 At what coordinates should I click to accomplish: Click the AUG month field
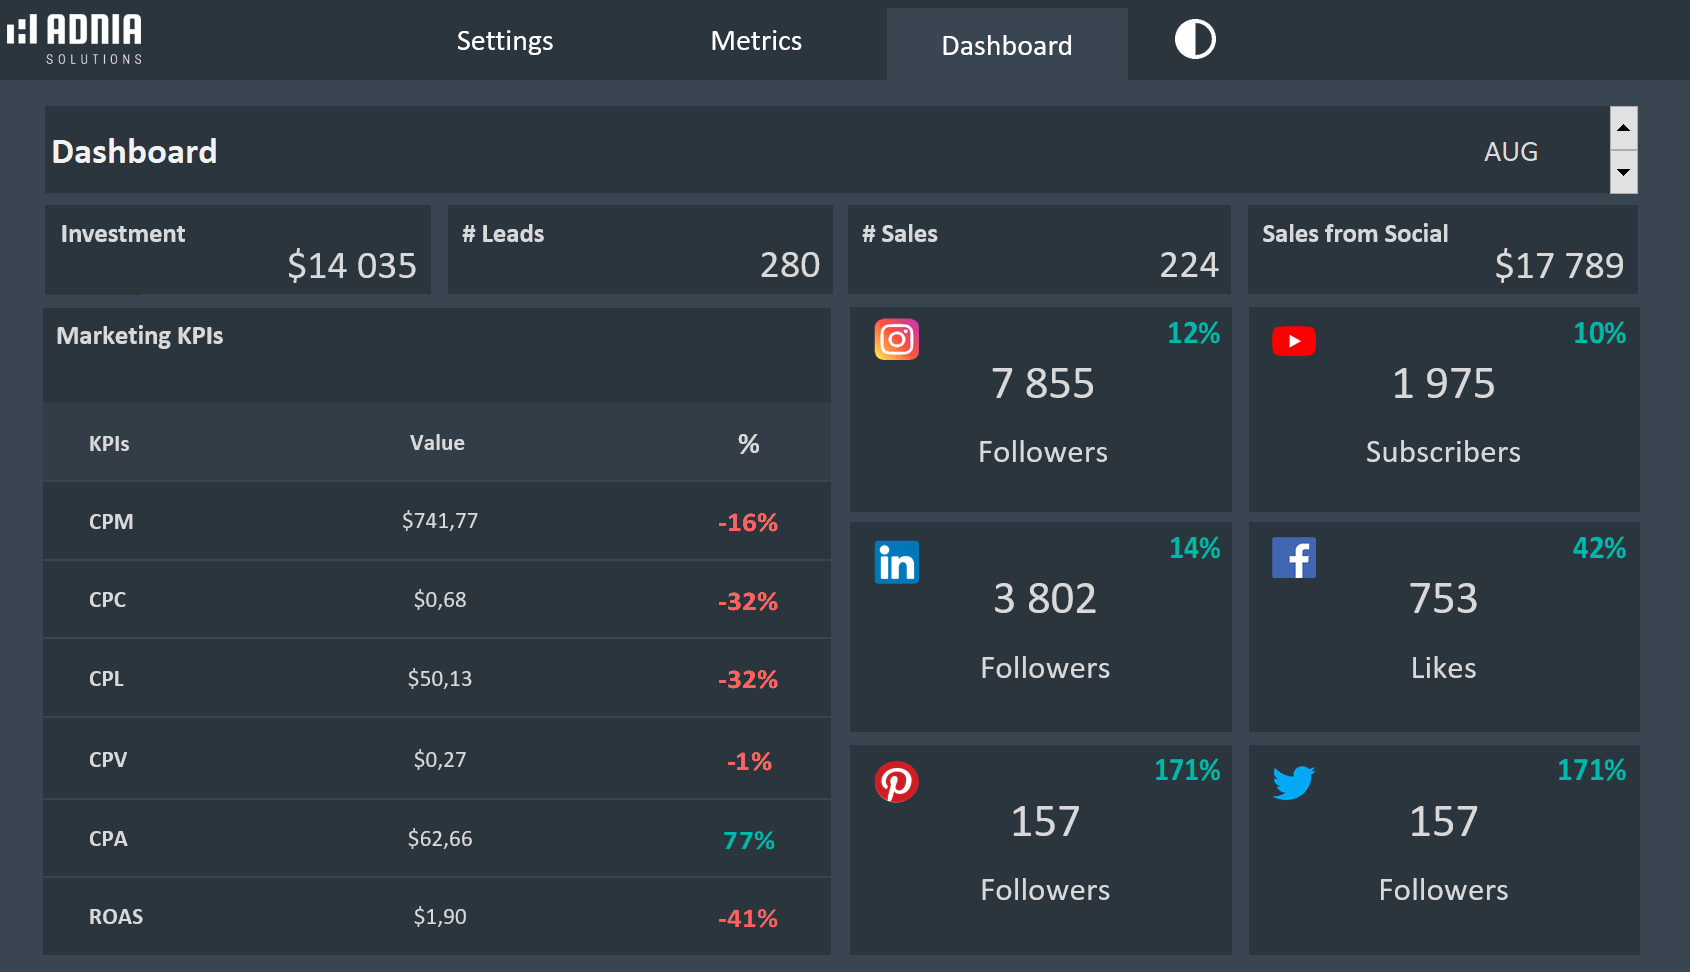[1510, 152]
